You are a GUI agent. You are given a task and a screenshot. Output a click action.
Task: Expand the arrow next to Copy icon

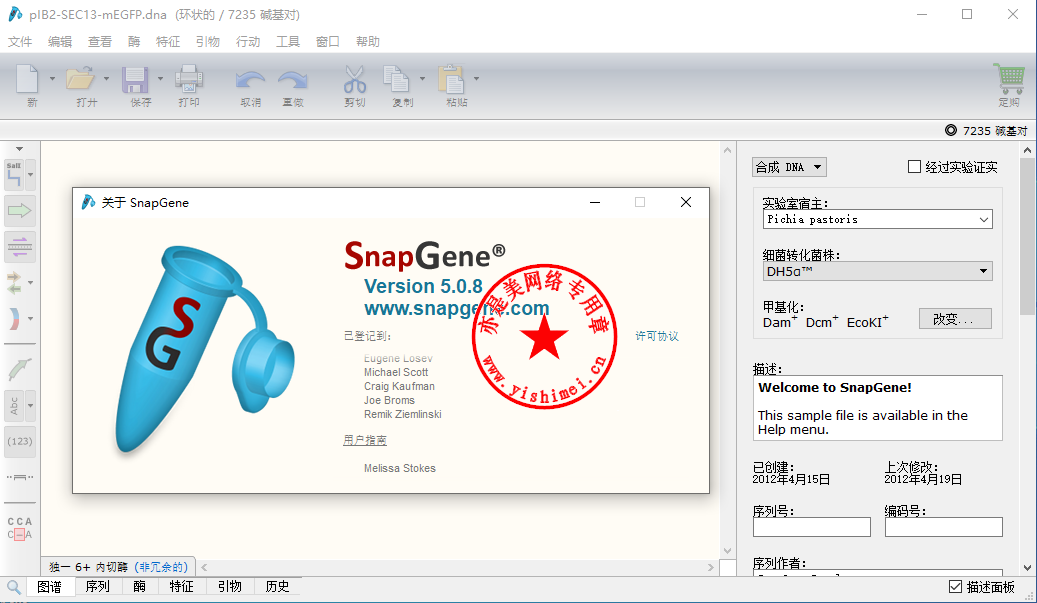422,79
